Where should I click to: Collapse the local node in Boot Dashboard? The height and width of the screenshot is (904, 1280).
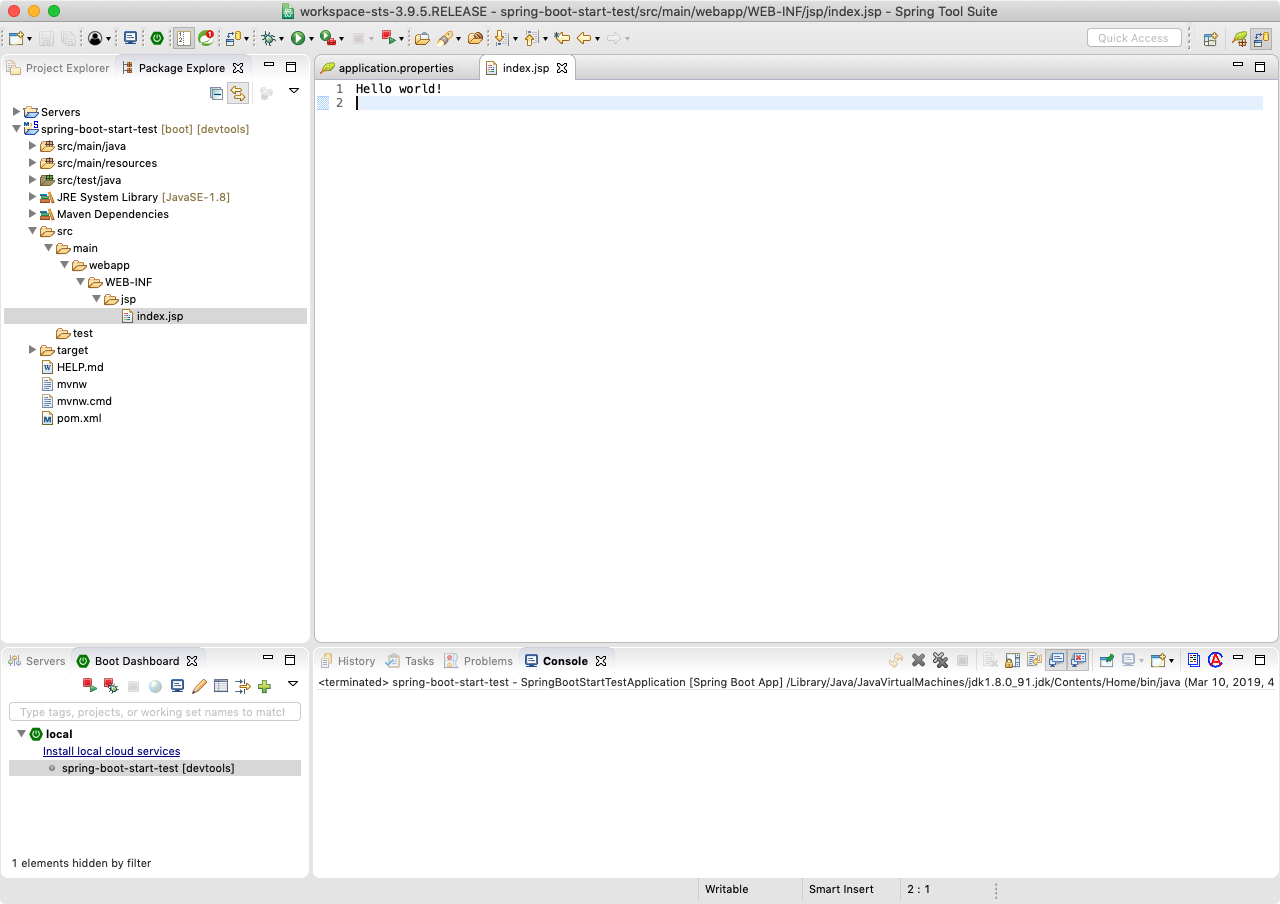(21, 734)
